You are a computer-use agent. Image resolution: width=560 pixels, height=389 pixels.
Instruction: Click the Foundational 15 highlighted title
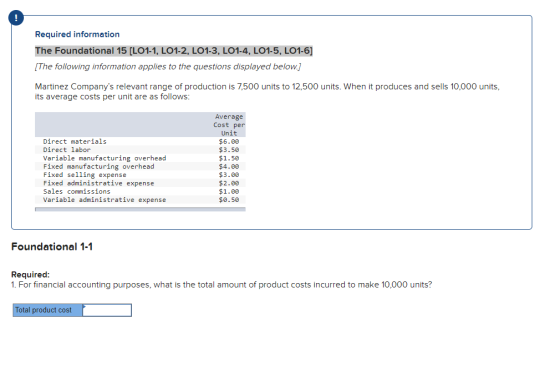coord(174,51)
